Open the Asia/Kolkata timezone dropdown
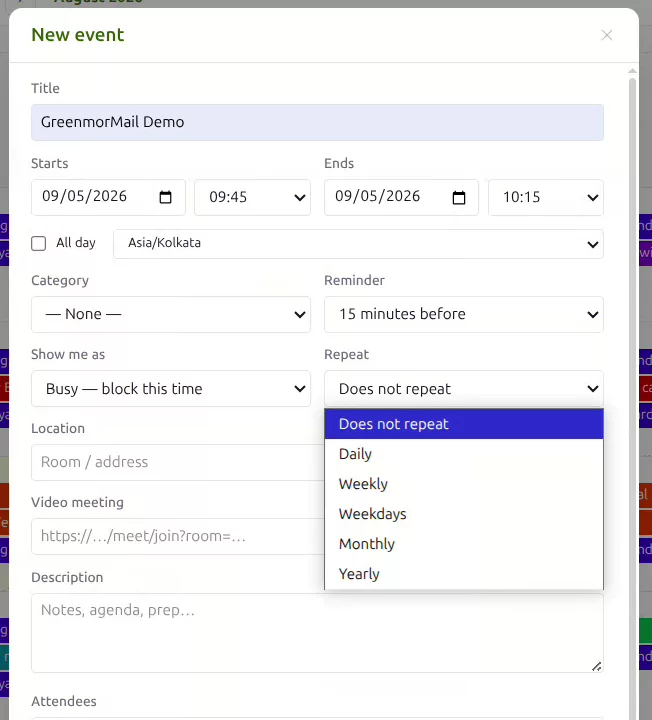The width and height of the screenshot is (652, 720). (x=358, y=244)
